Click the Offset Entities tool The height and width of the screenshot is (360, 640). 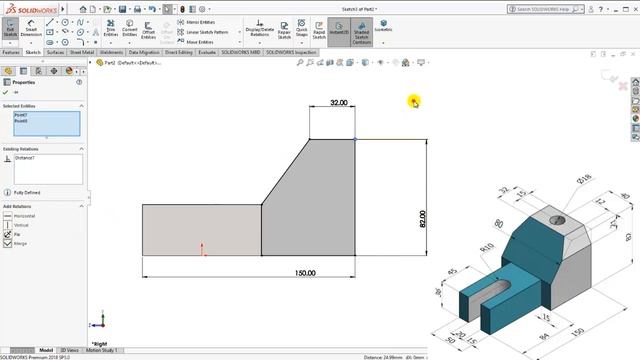[148, 29]
